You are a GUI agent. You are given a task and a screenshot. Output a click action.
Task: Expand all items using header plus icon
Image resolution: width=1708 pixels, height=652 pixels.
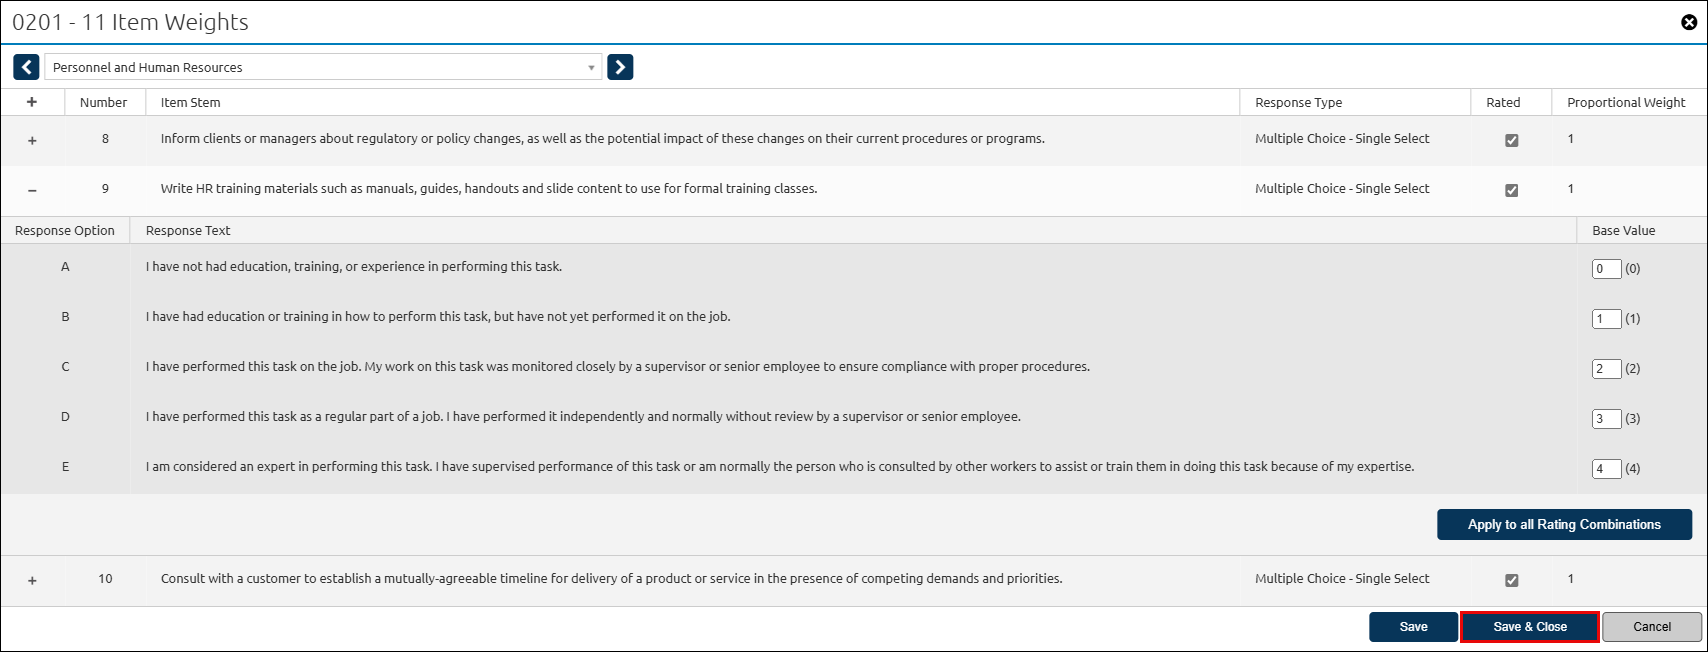pos(32,102)
